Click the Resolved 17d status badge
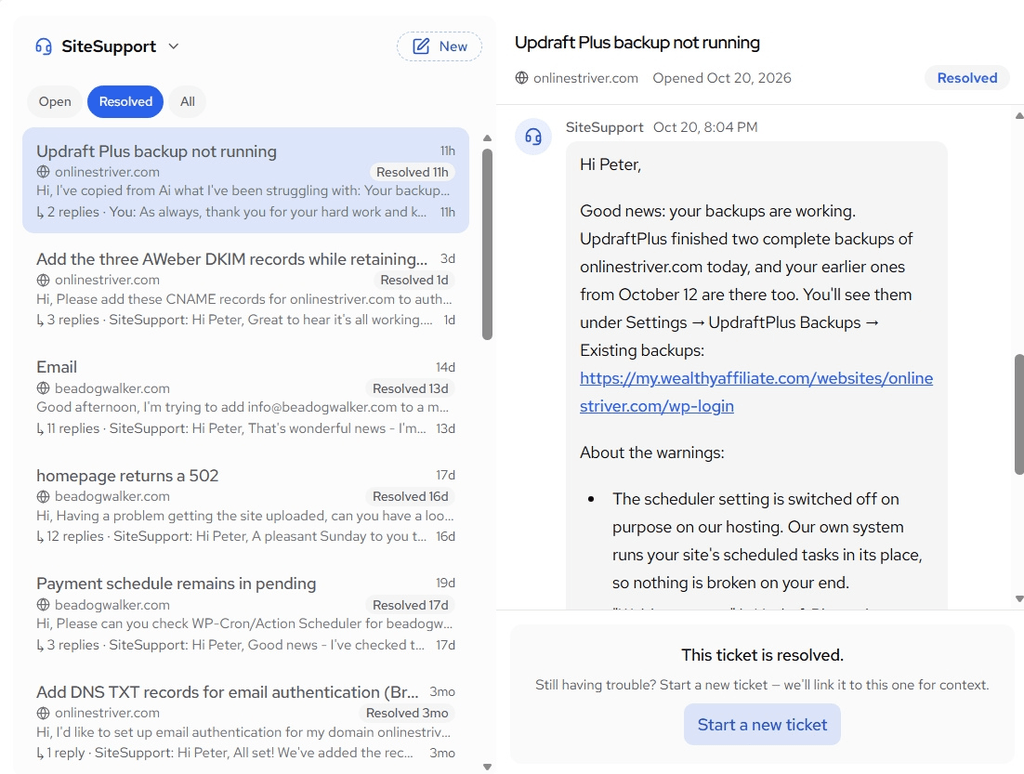 410,605
